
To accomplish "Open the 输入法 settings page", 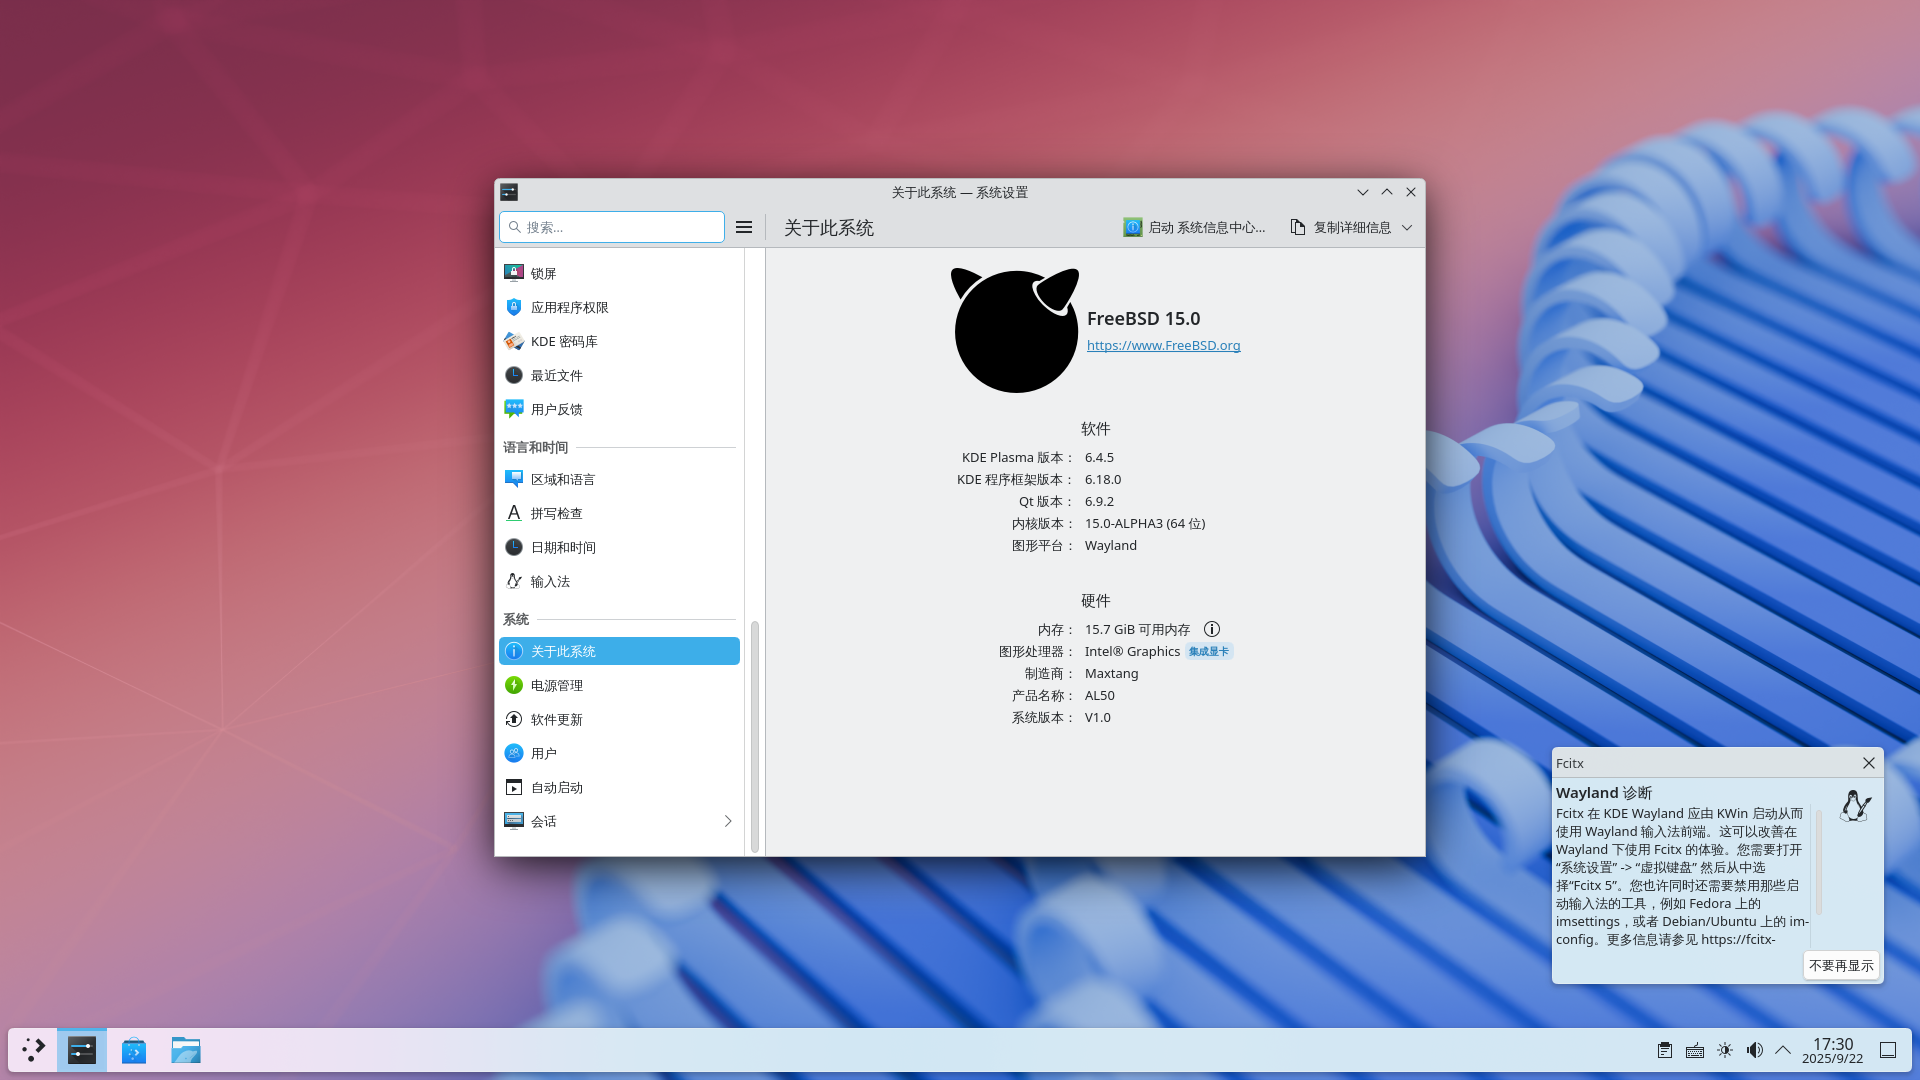I will coord(619,581).
